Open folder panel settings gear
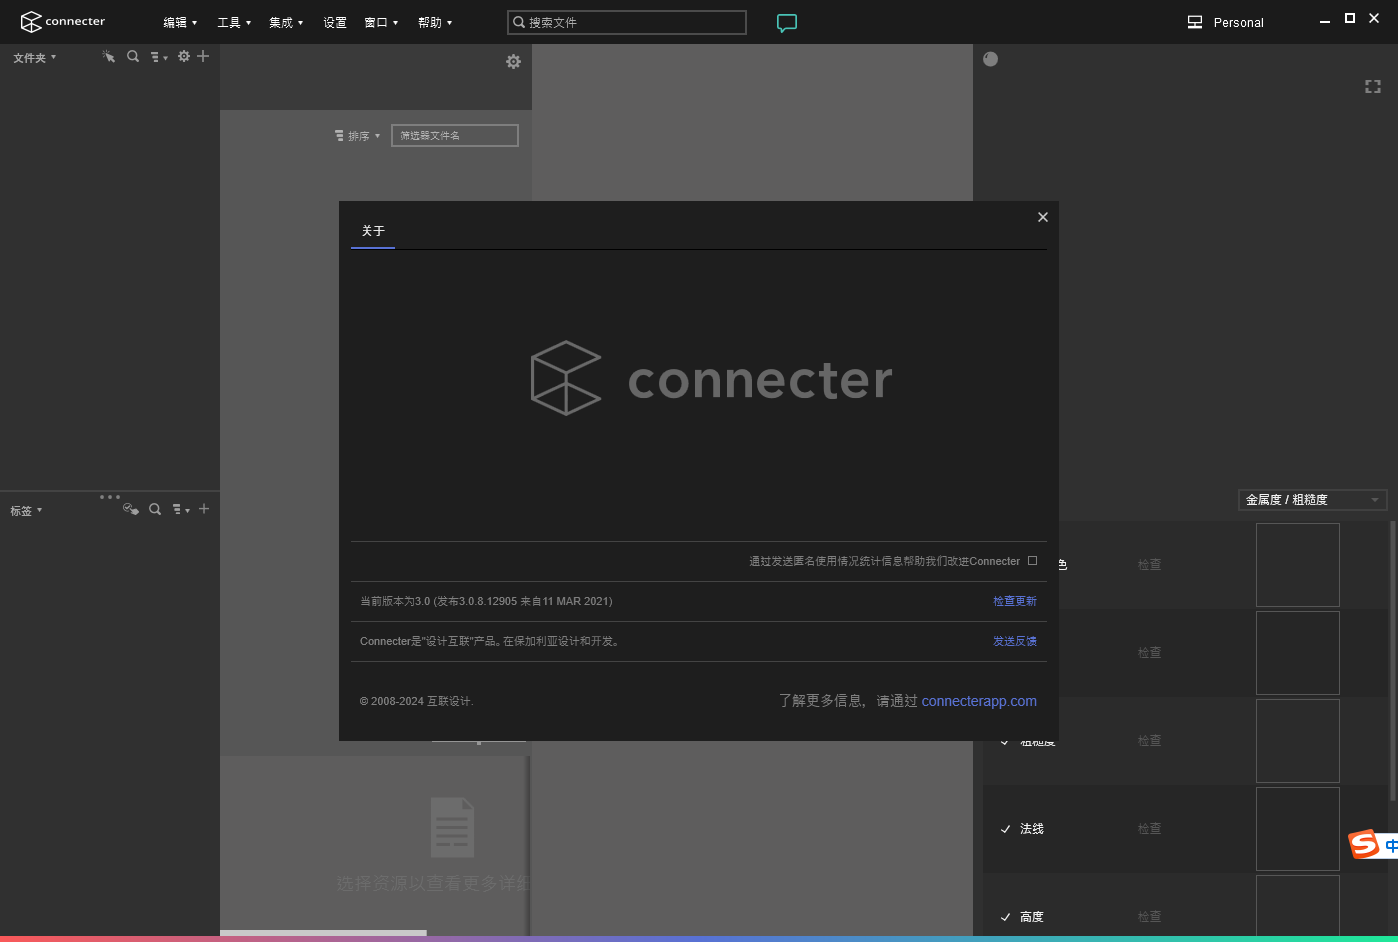 183,57
